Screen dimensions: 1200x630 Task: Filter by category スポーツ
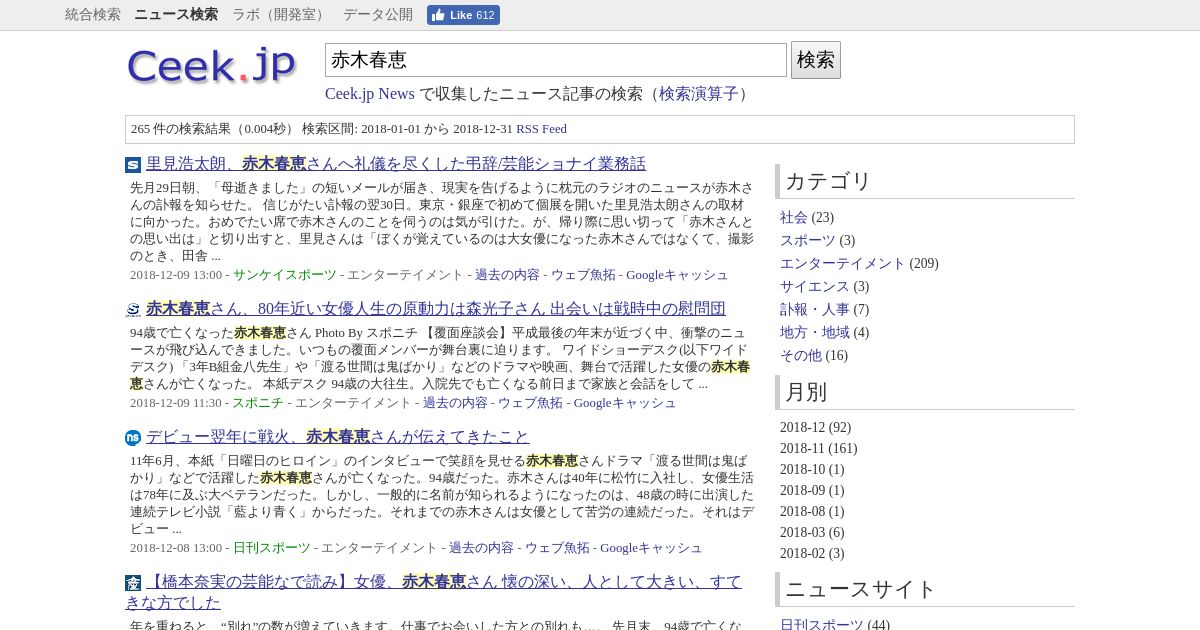click(x=808, y=240)
